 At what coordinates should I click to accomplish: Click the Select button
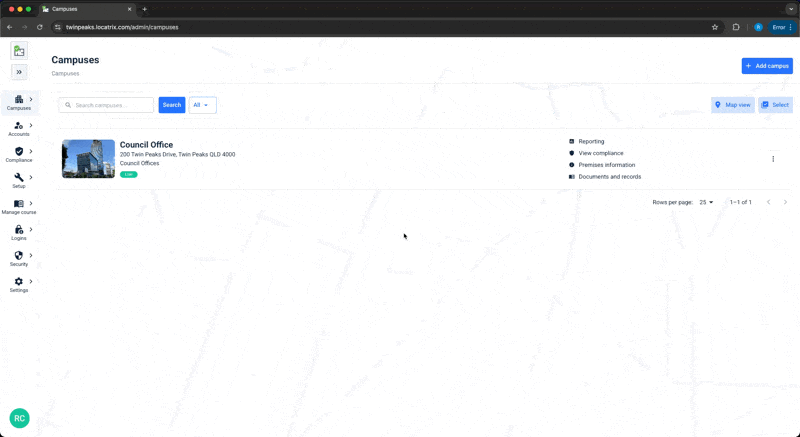775,105
